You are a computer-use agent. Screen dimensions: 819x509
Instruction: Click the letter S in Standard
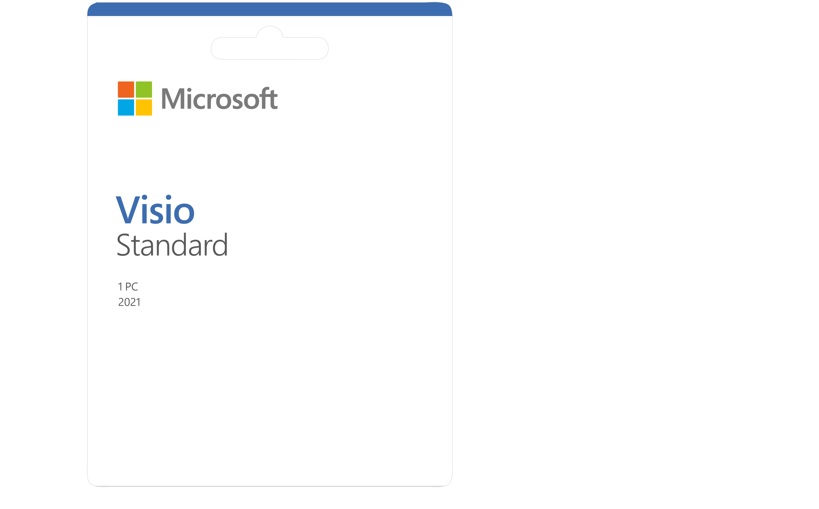(x=123, y=246)
